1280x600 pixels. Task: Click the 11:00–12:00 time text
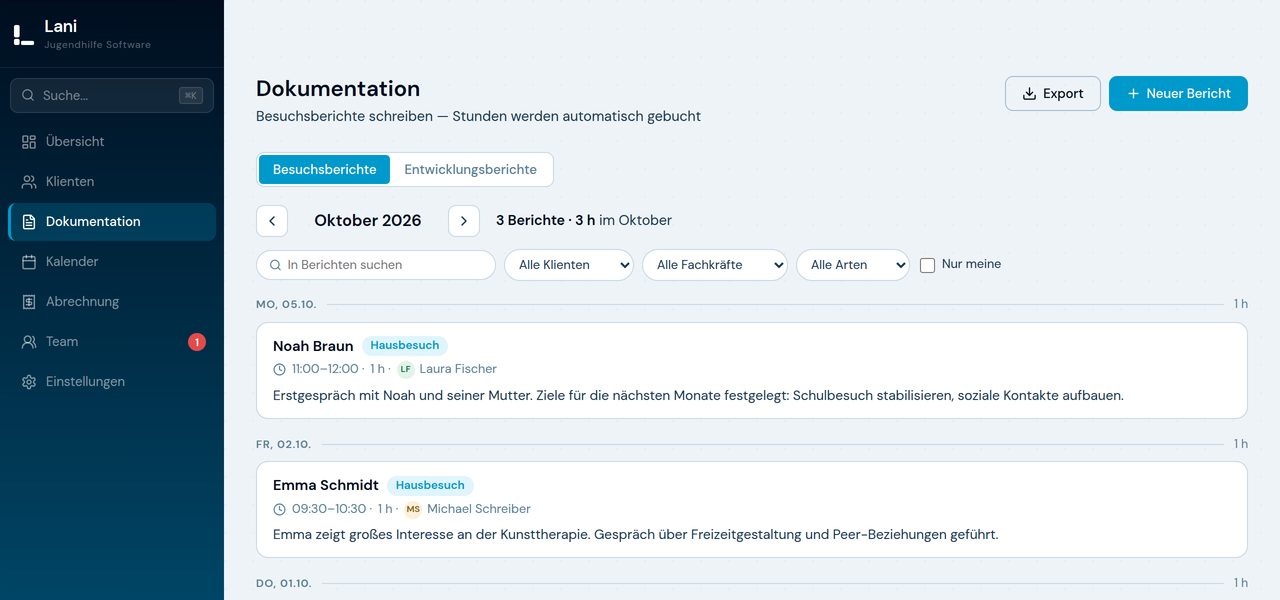pyautogui.click(x=325, y=369)
